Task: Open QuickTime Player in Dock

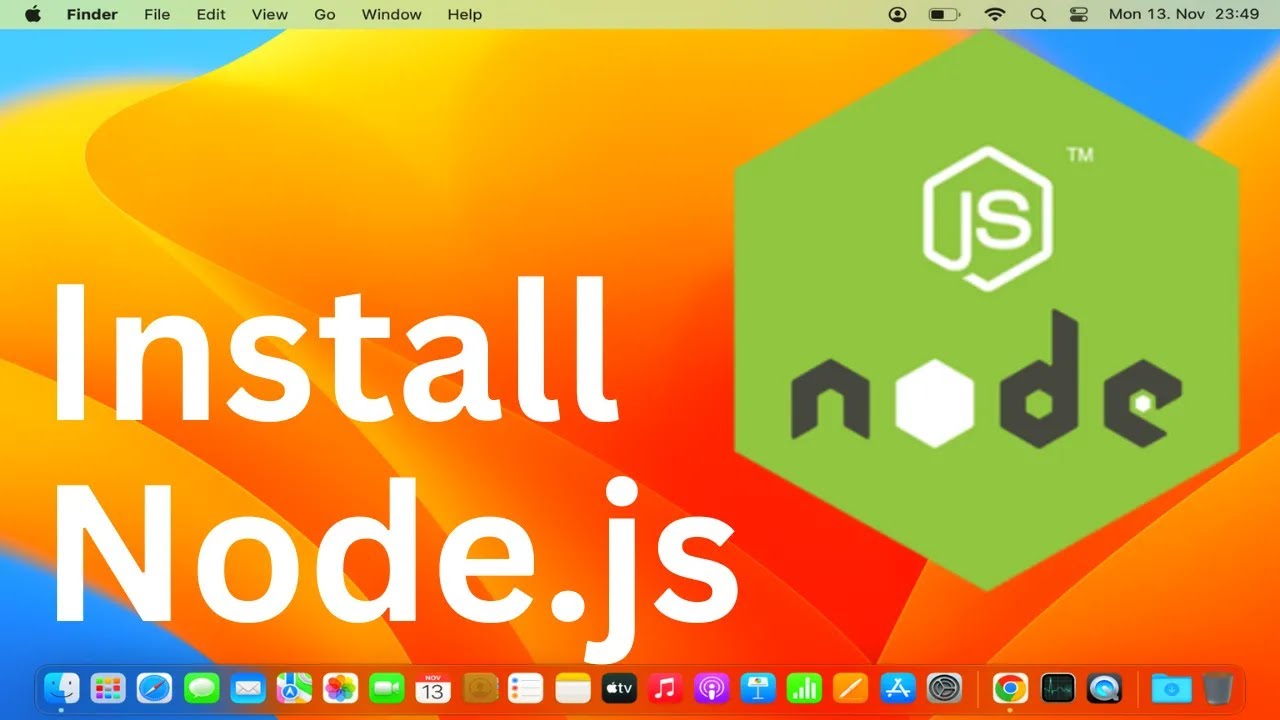Action: [1104, 688]
